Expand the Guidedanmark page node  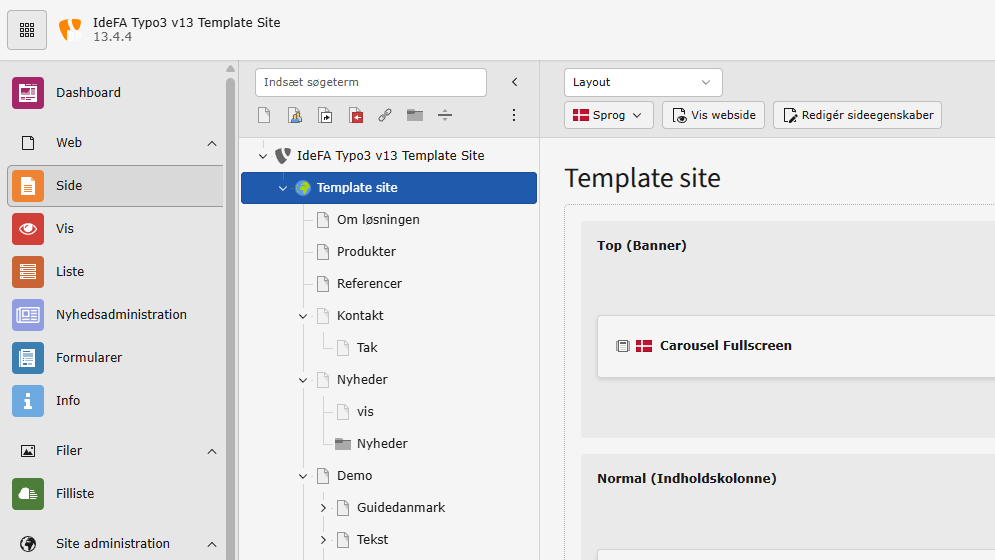[x=323, y=508]
